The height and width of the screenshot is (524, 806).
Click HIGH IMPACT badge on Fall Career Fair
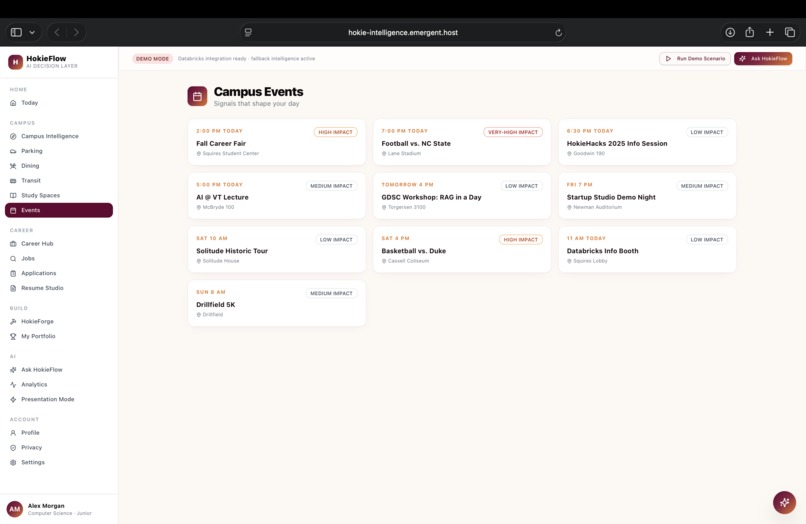336,132
